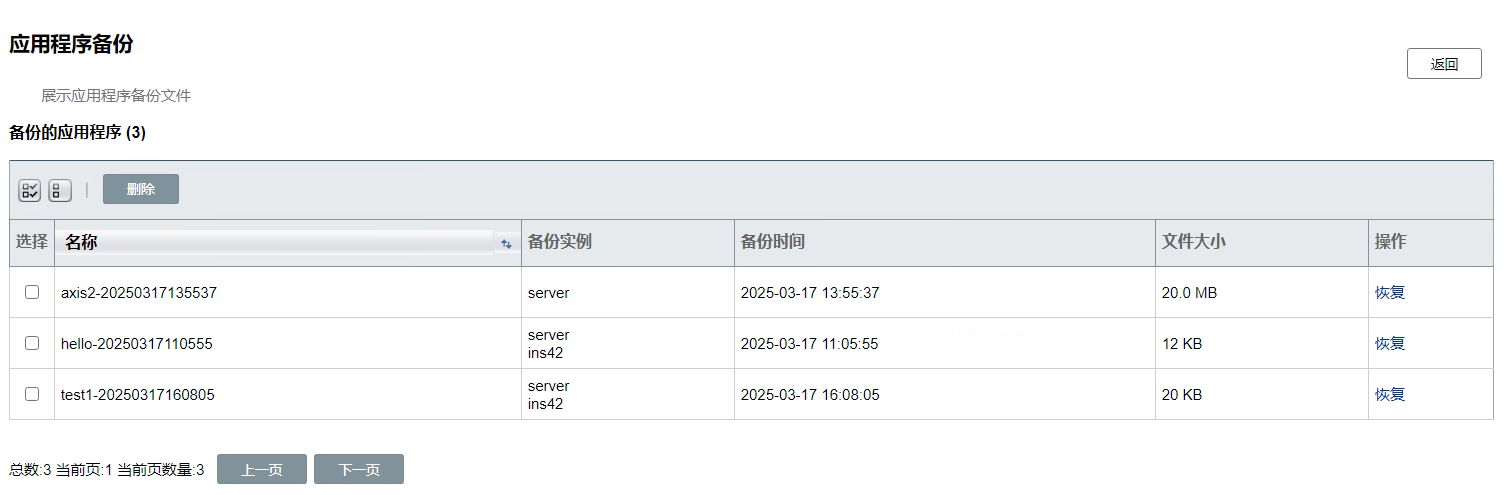Click the 名称 column header
1508x495 pixels.
(x=82, y=243)
